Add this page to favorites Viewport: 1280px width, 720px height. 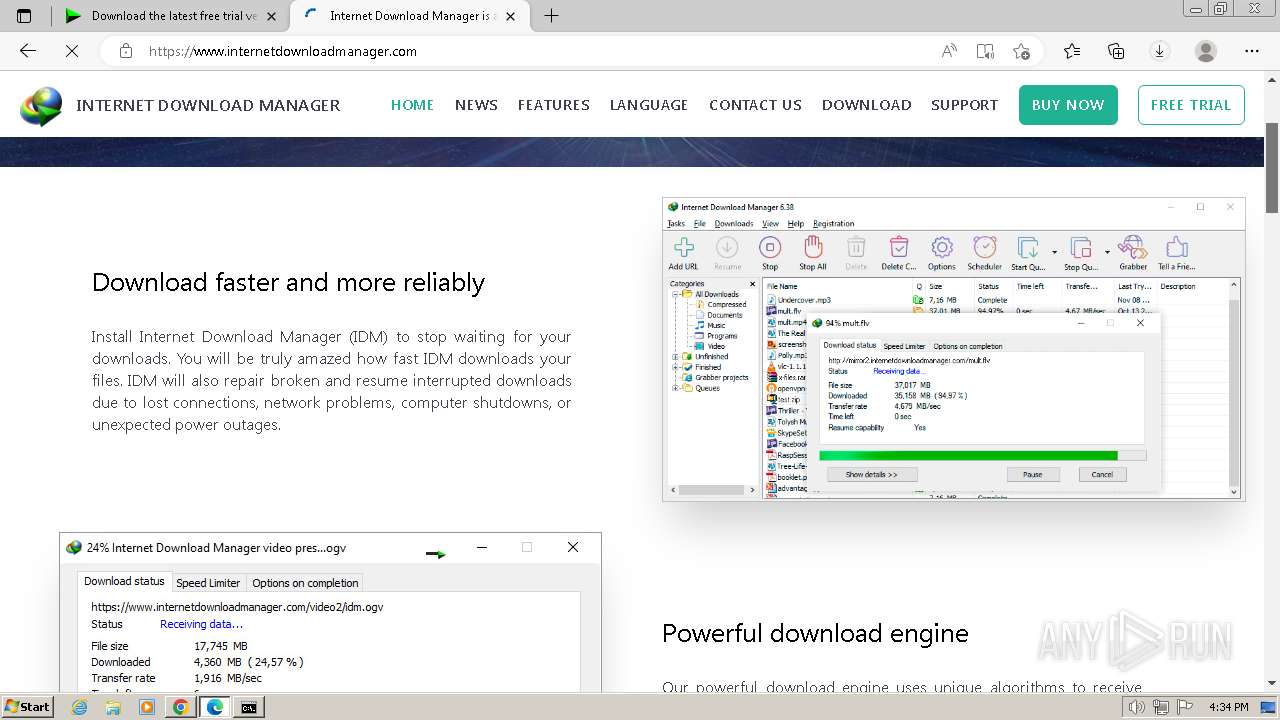pos(1021,51)
